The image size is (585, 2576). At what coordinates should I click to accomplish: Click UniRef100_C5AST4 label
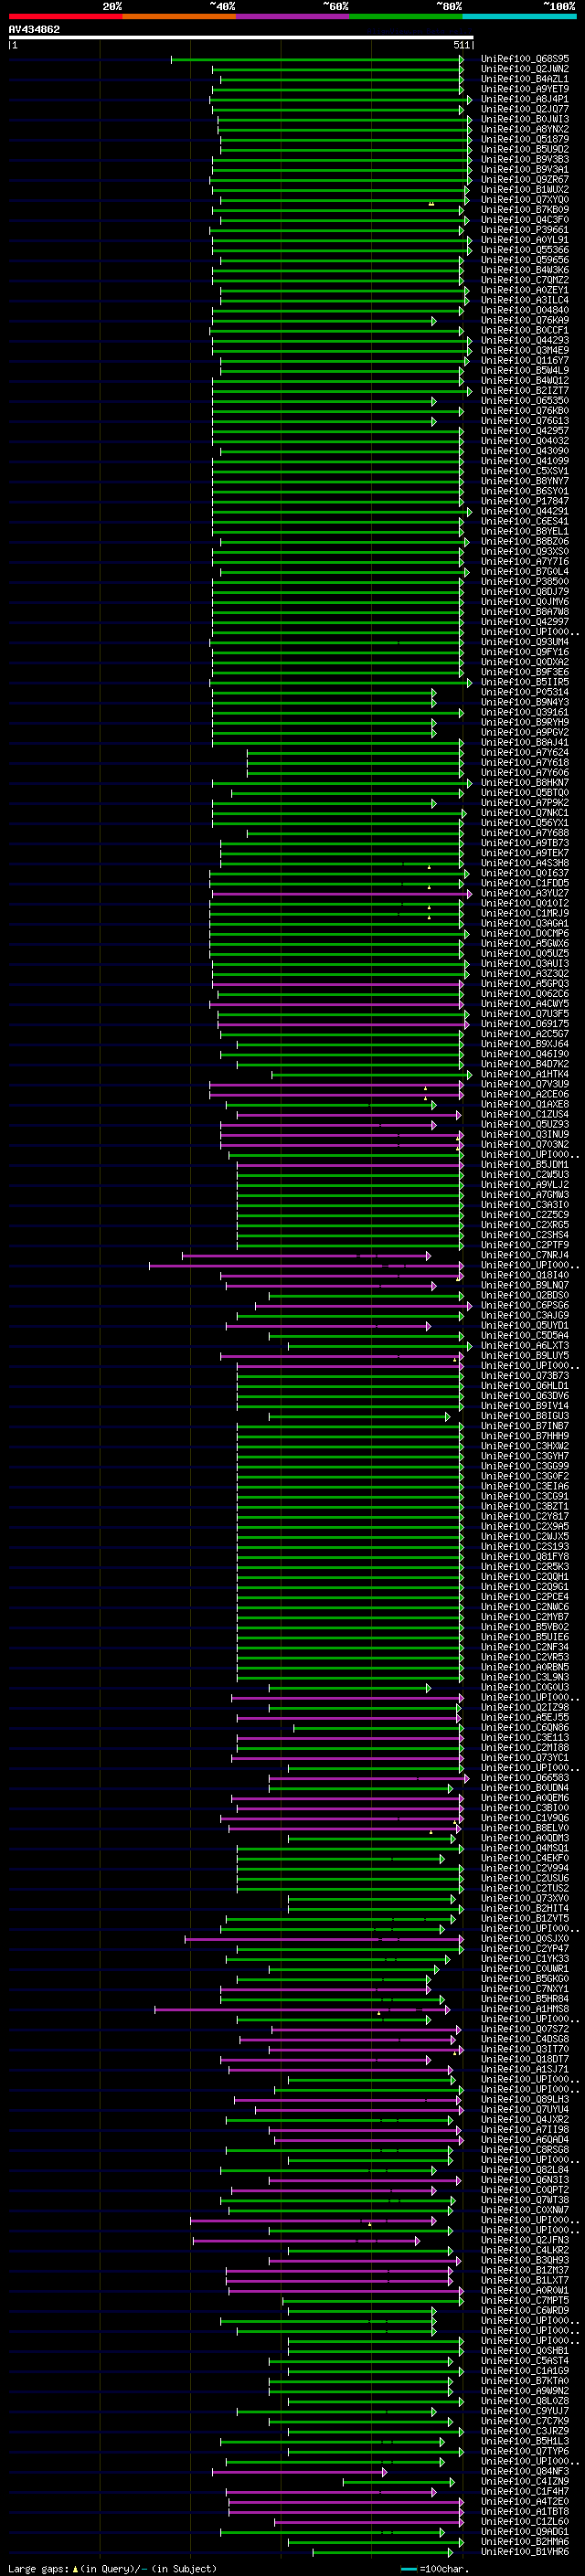click(x=525, y=2361)
